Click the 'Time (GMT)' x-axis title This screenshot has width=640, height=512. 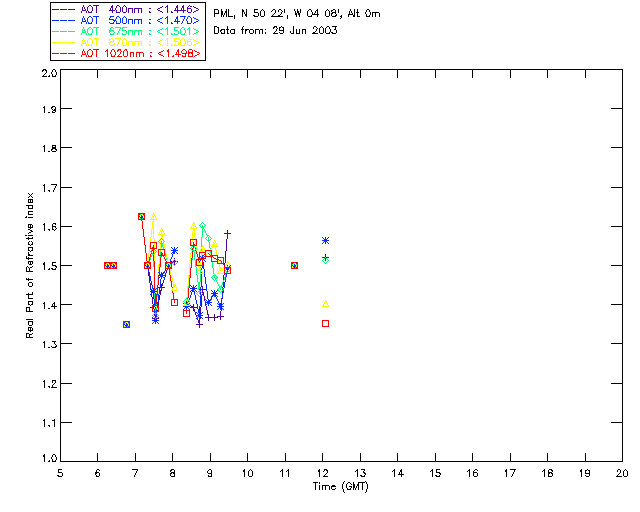[x=341, y=487]
